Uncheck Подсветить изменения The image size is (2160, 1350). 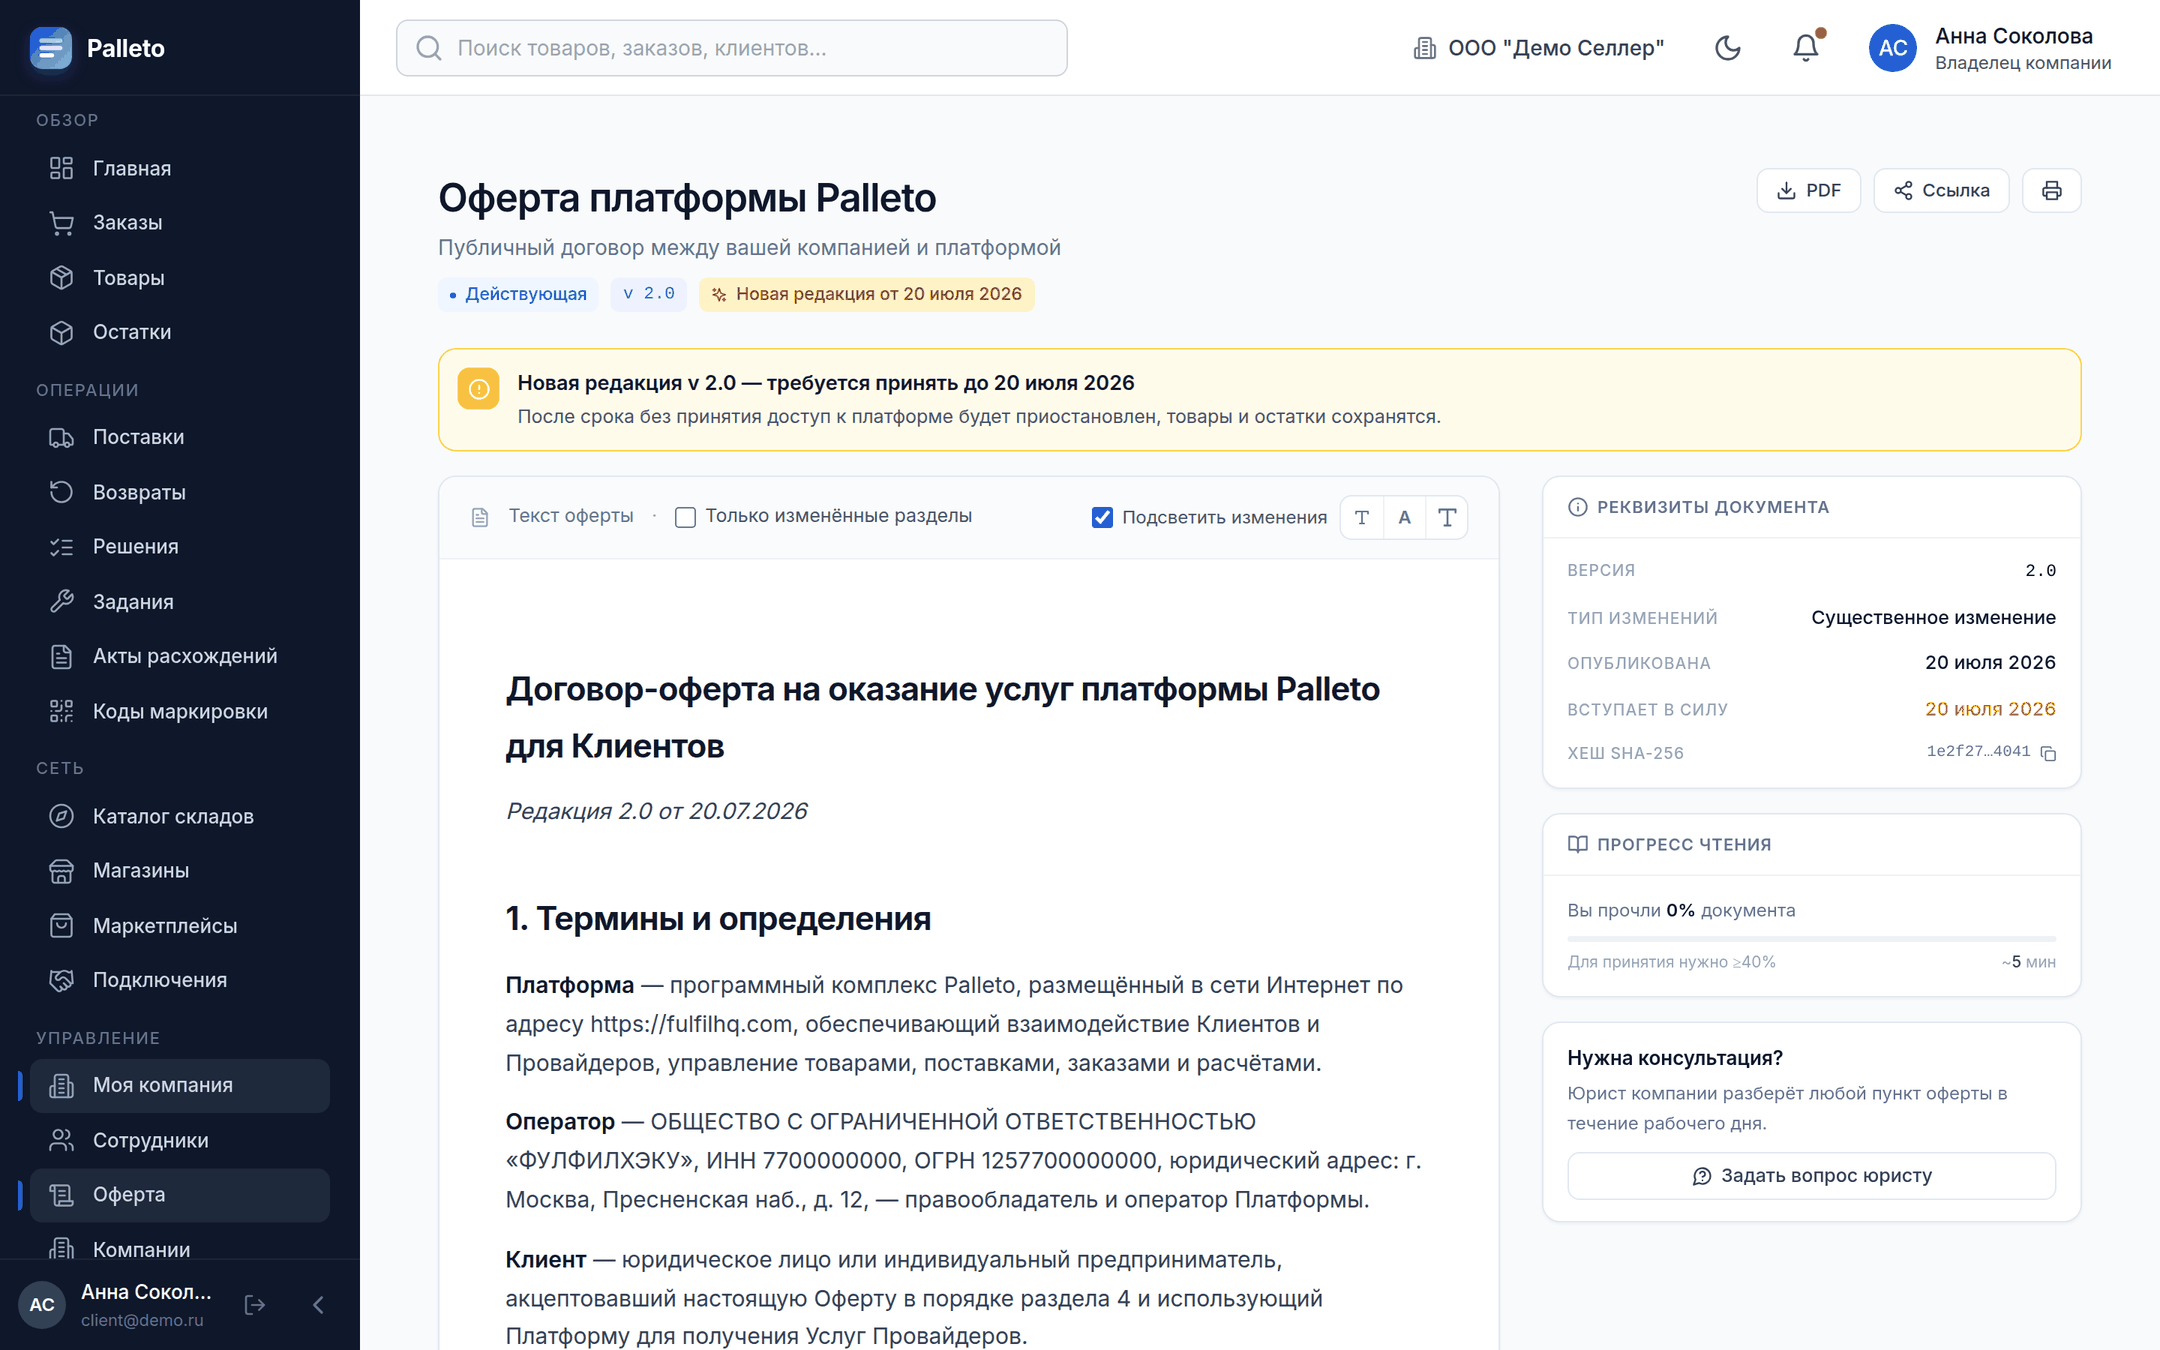[1102, 517]
